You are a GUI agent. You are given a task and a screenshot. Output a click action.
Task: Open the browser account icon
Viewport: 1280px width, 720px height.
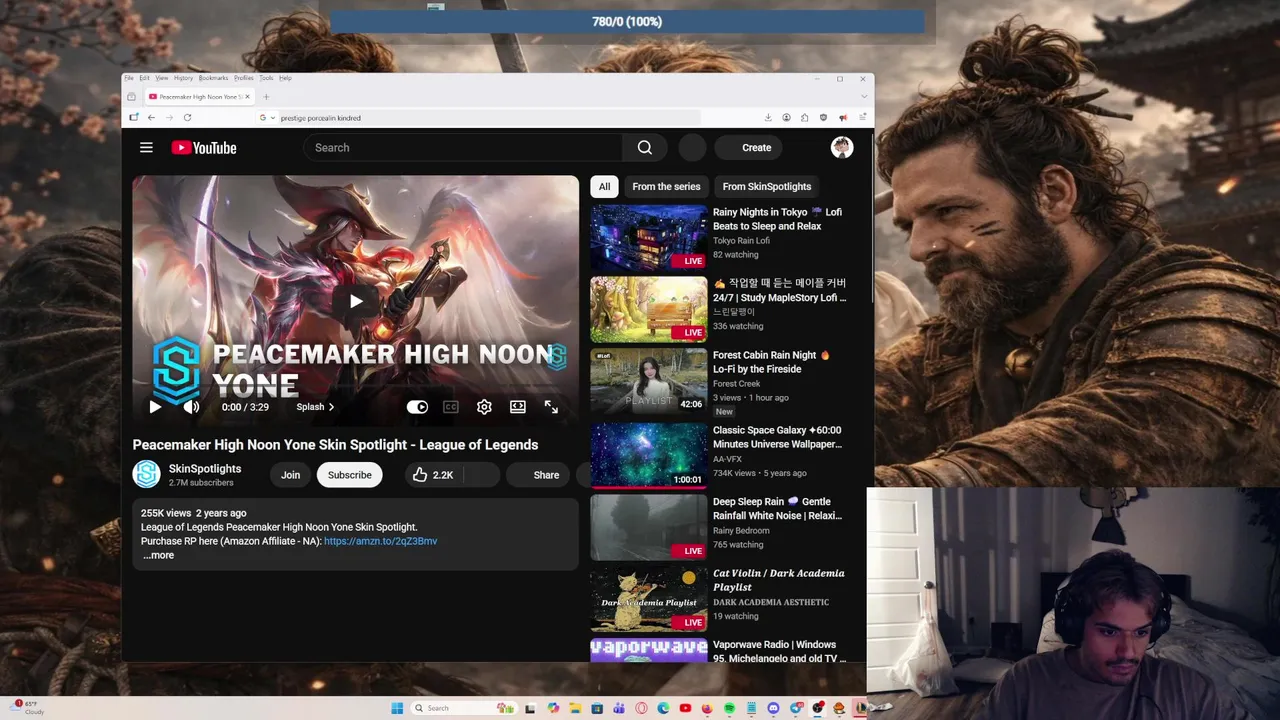[x=787, y=118]
